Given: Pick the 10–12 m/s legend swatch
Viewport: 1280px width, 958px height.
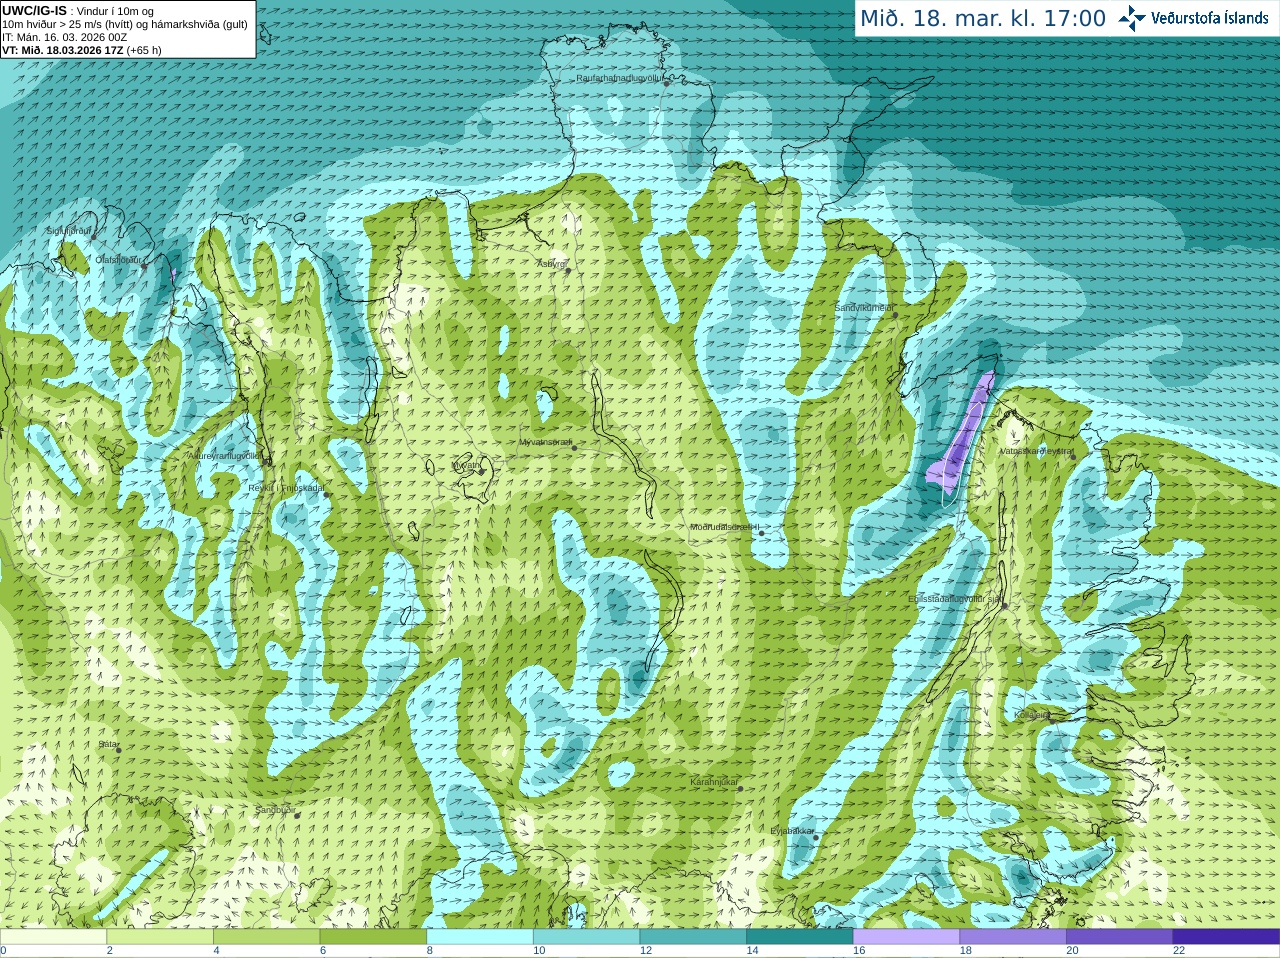Looking at the screenshot, I should [x=586, y=937].
